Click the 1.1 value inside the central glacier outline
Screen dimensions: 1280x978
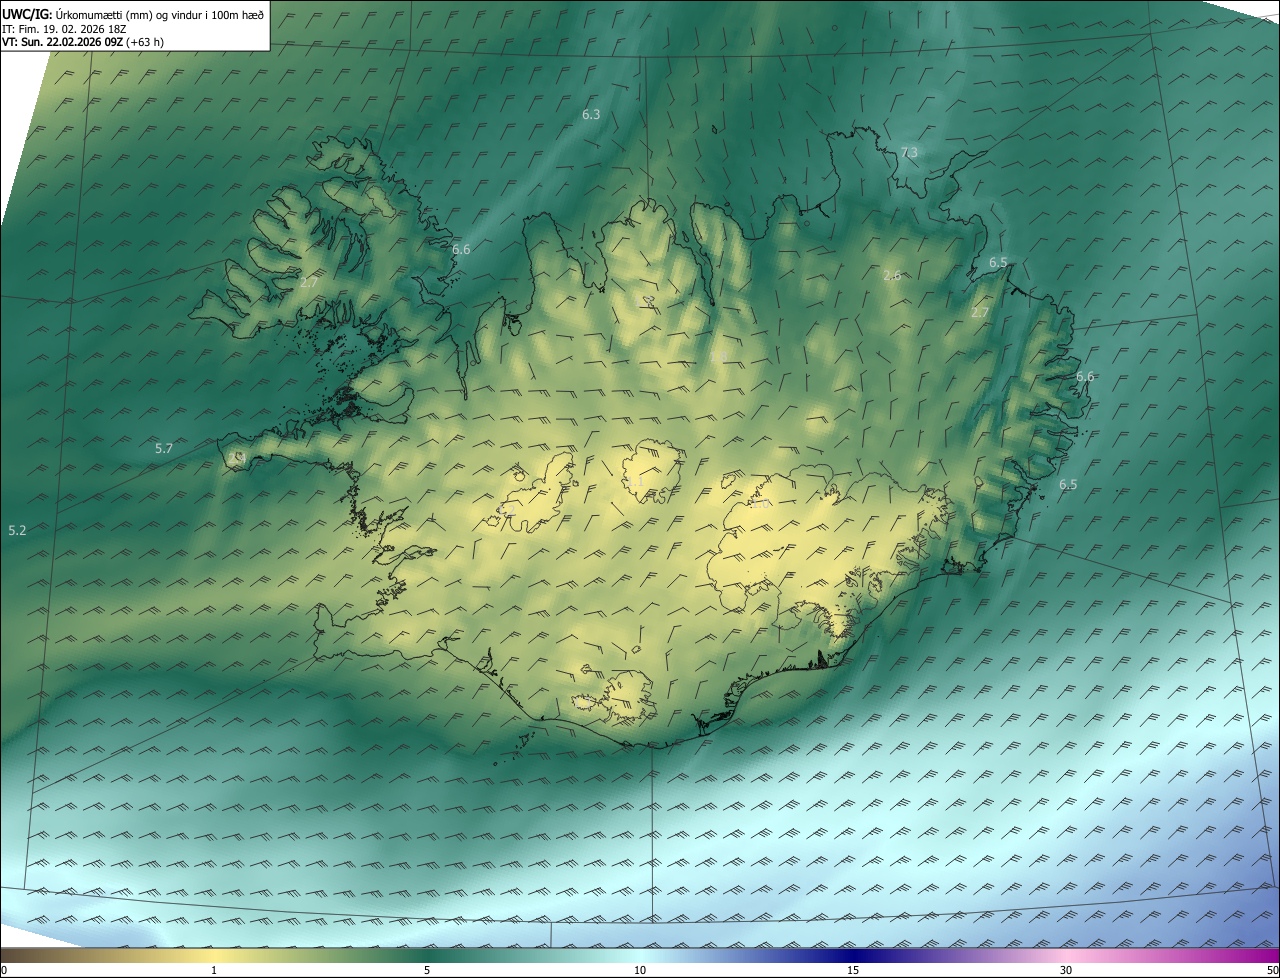pos(635,482)
